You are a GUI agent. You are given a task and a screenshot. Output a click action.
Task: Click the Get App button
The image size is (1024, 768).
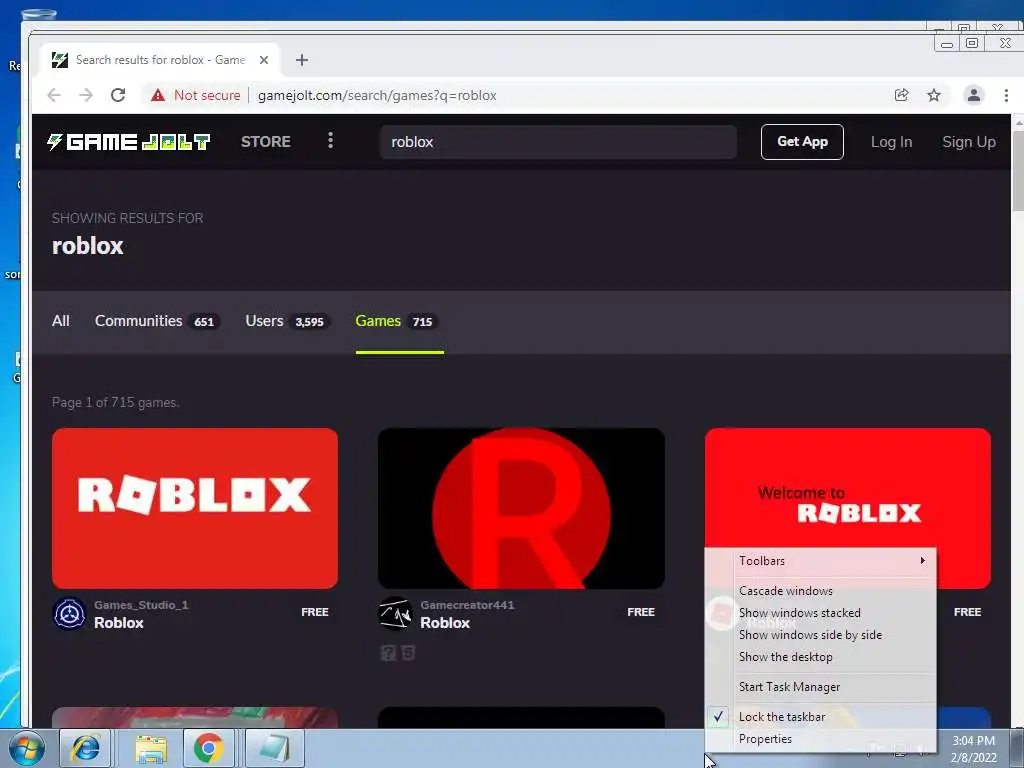point(802,142)
